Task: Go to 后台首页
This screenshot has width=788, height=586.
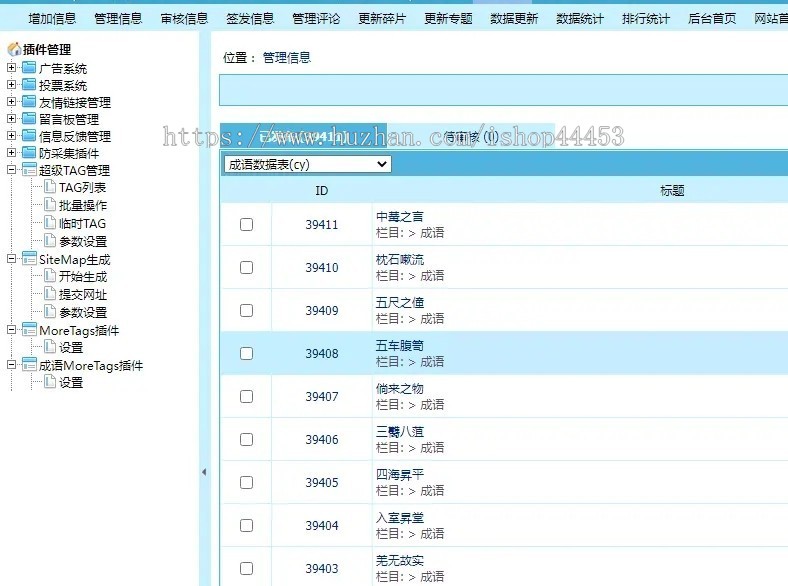Action: [712, 19]
